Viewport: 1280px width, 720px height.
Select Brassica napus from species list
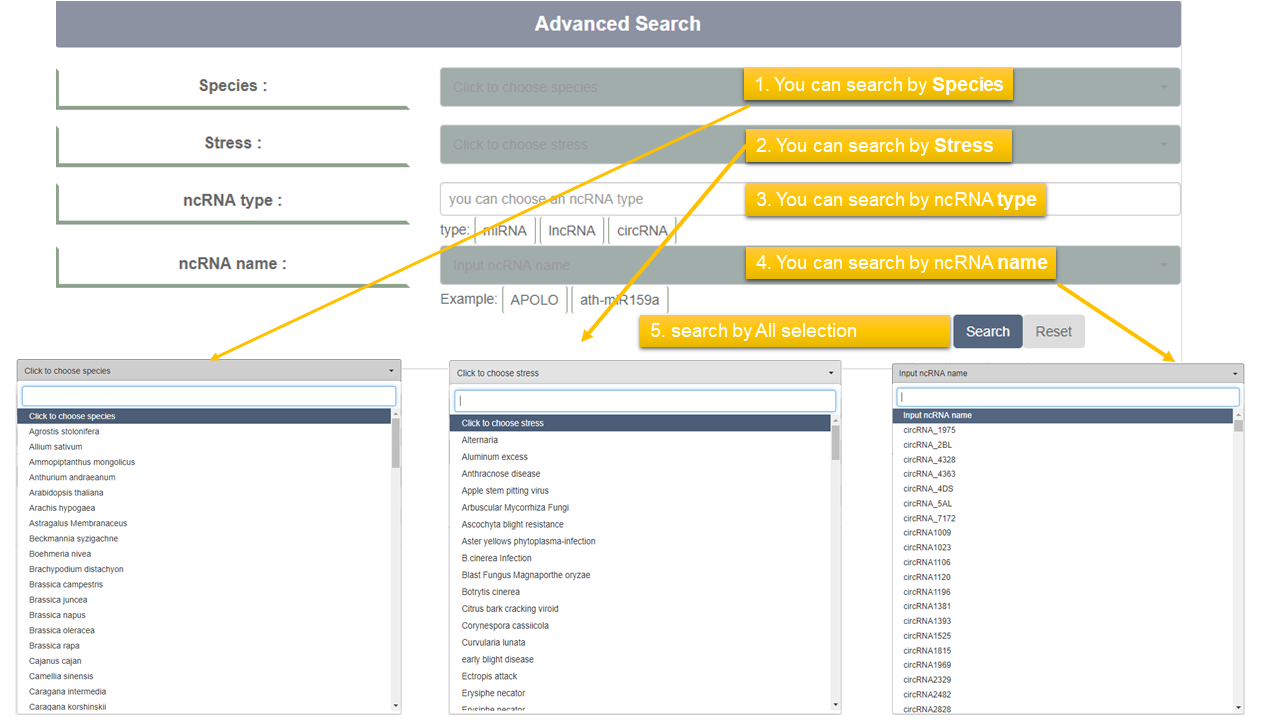click(x=57, y=615)
